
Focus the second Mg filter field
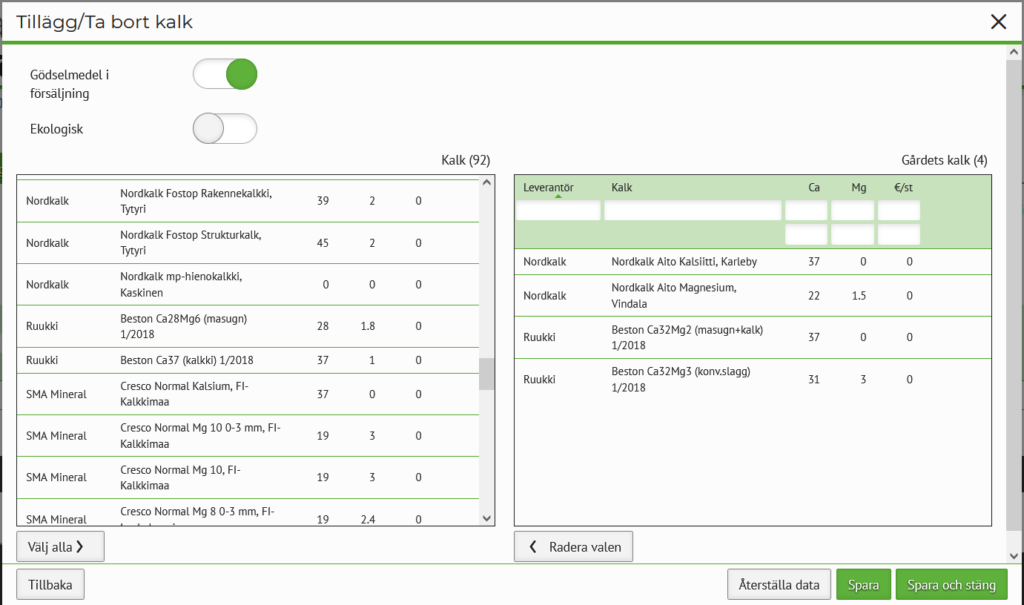852,234
